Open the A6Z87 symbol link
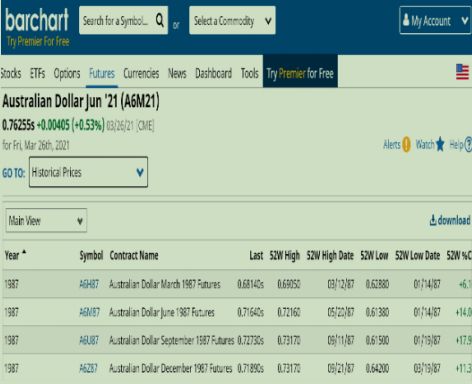The image size is (472, 384). pos(88,368)
